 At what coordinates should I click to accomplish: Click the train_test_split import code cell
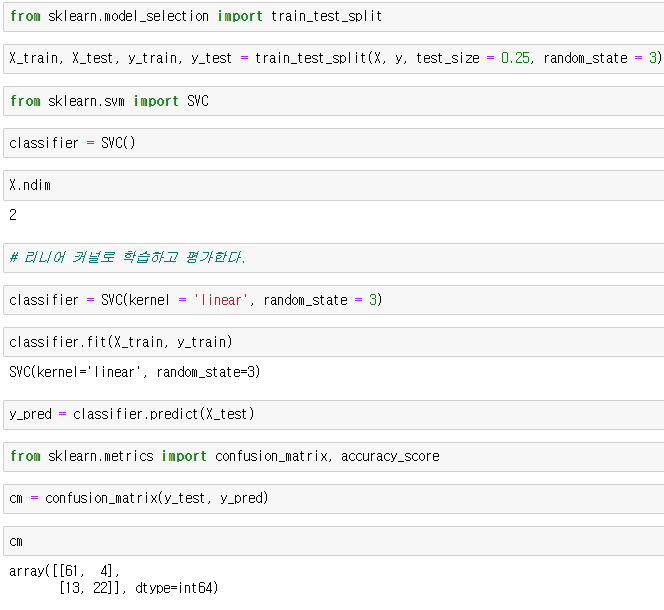[x=334, y=16]
